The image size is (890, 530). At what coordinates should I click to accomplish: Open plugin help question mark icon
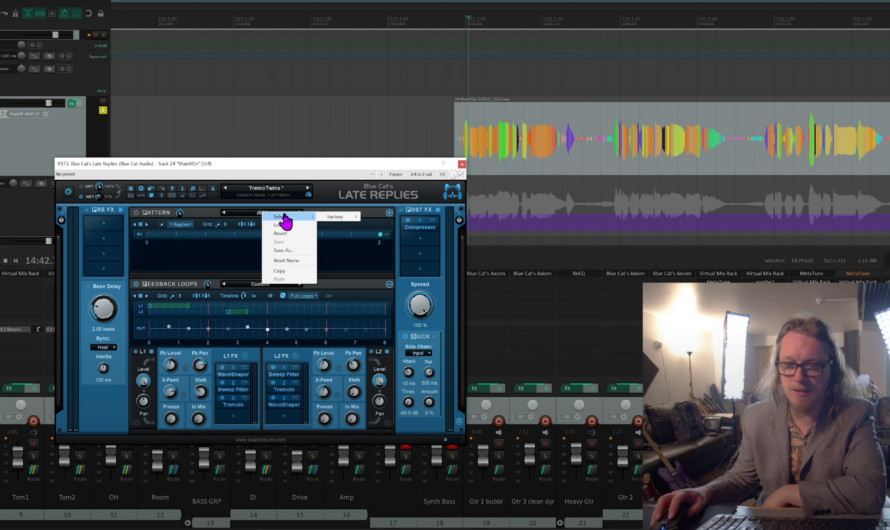(x=172, y=188)
